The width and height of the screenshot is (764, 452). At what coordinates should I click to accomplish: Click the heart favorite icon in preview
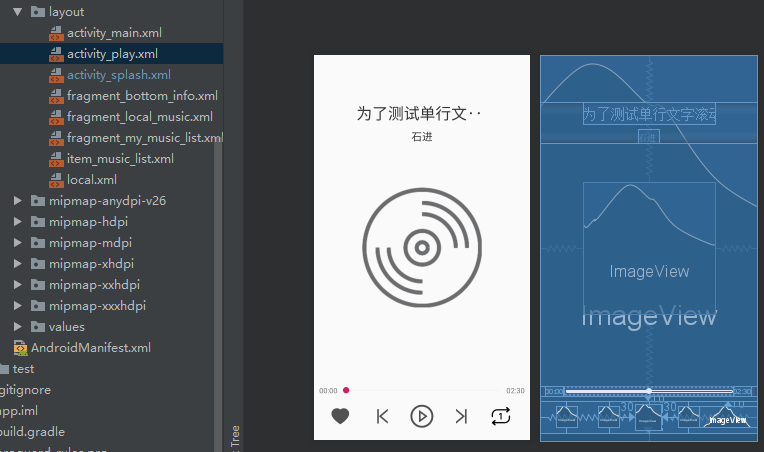(x=340, y=416)
